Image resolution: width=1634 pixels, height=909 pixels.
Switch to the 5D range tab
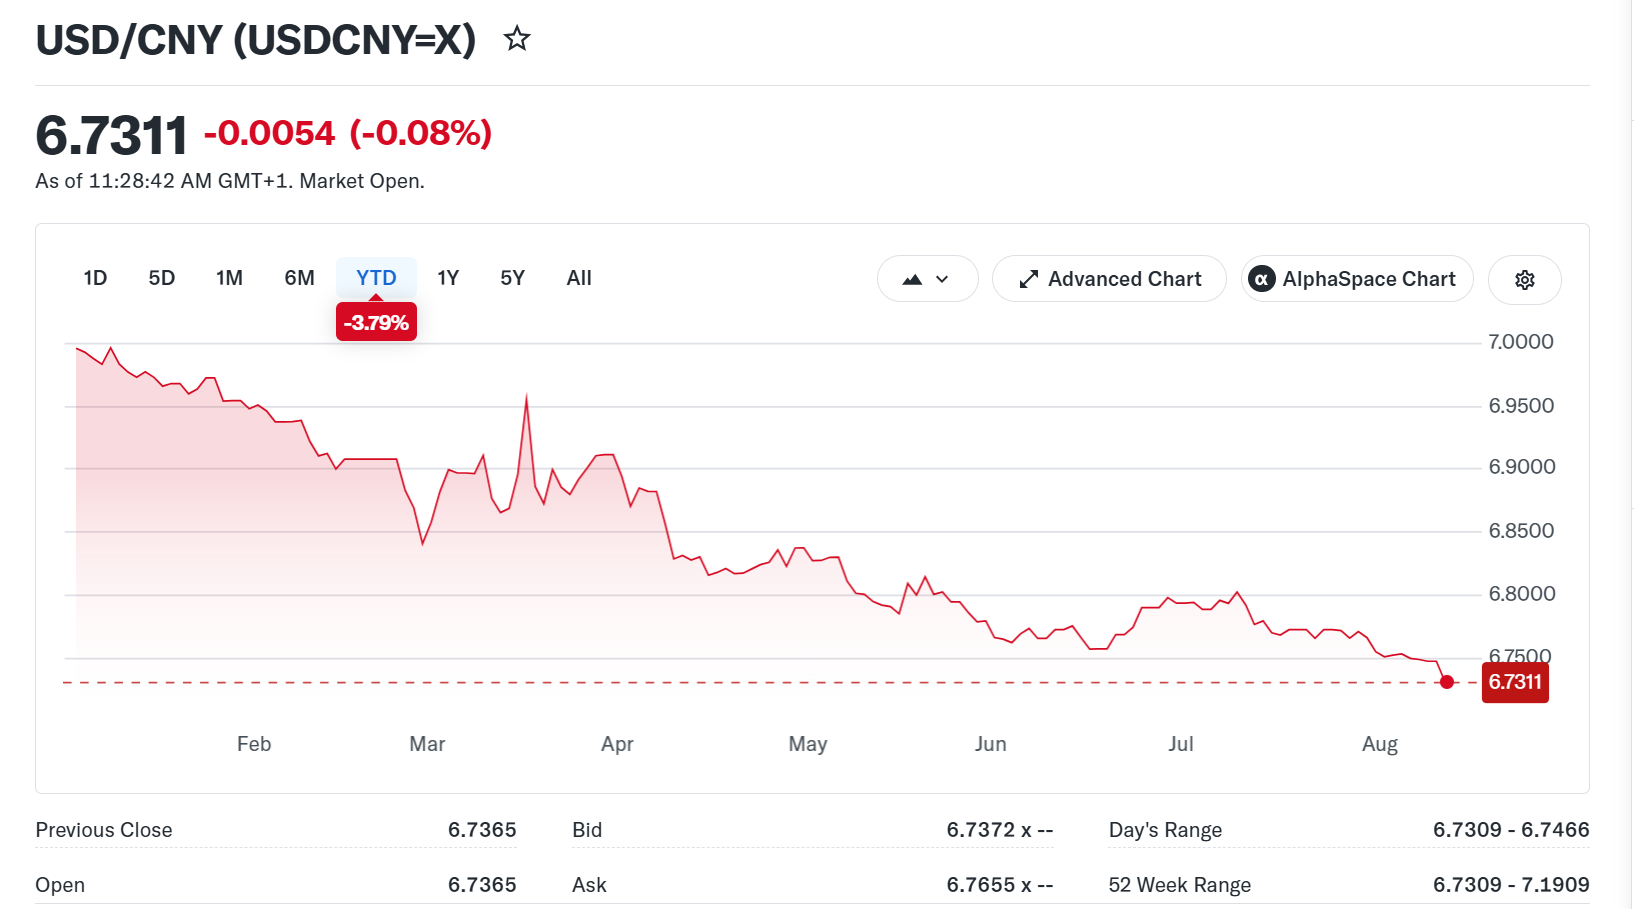(162, 278)
